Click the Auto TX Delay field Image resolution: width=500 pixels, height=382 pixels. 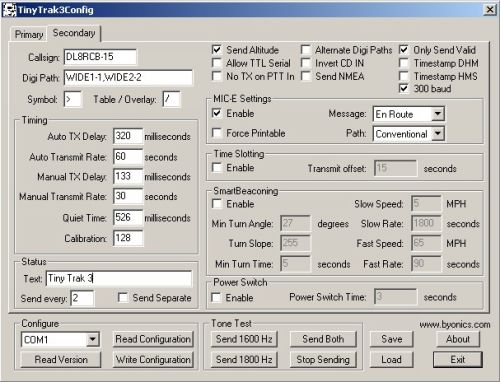click(x=128, y=136)
